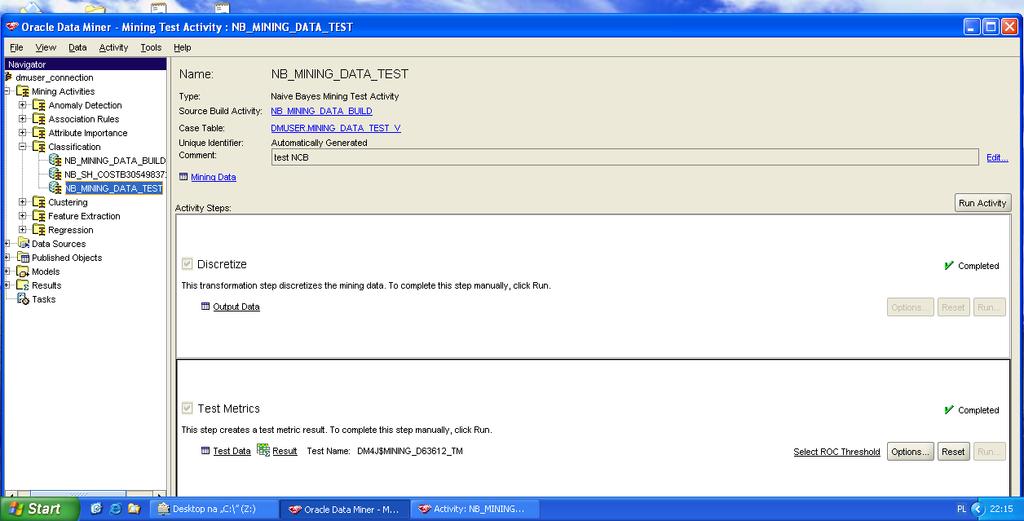Image resolution: width=1024 pixels, height=521 pixels.
Task: Click the table icon beside Mining Data
Action: [x=184, y=177]
